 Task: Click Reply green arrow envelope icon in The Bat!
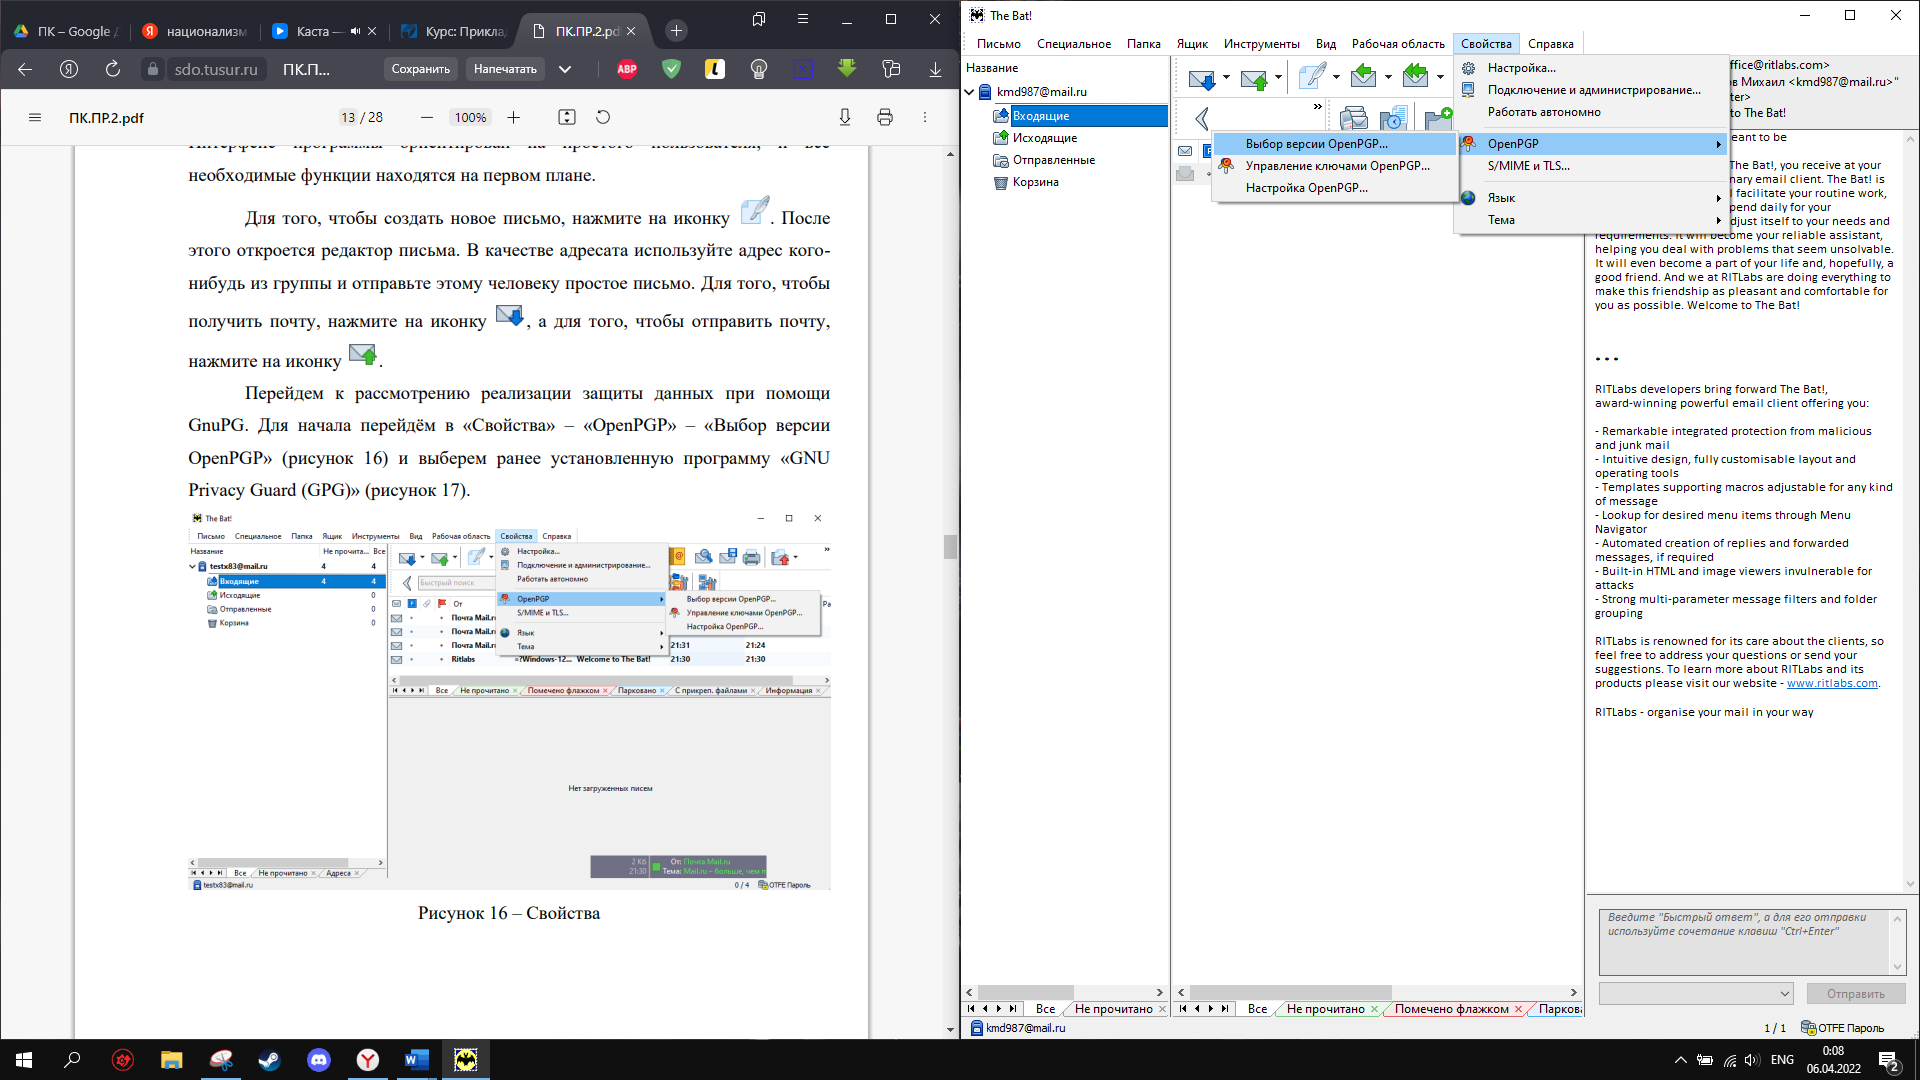point(1363,76)
